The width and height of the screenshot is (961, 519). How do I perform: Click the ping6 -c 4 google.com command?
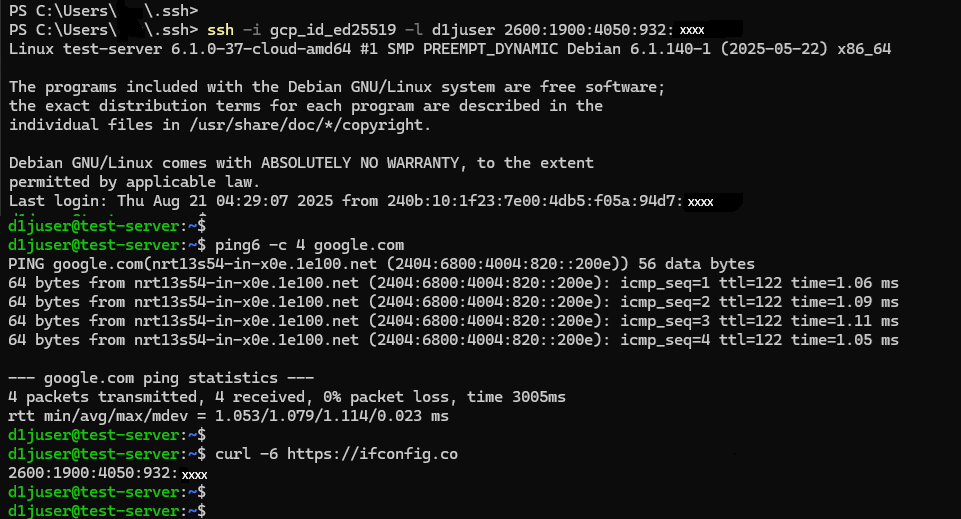pos(310,245)
